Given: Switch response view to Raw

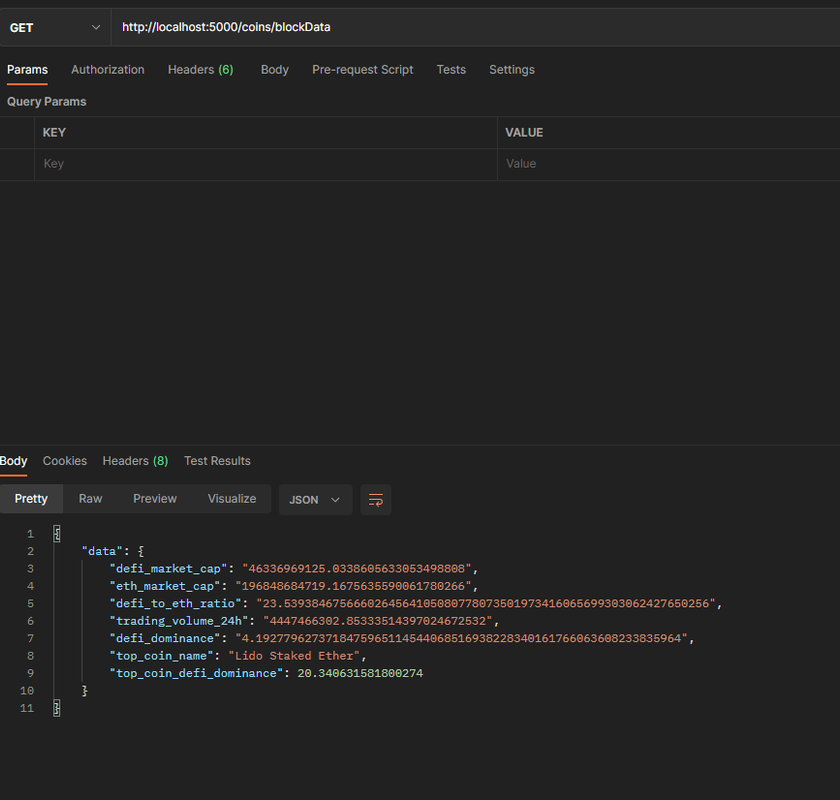Looking at the screenshot, I should (x=91, y=499).
